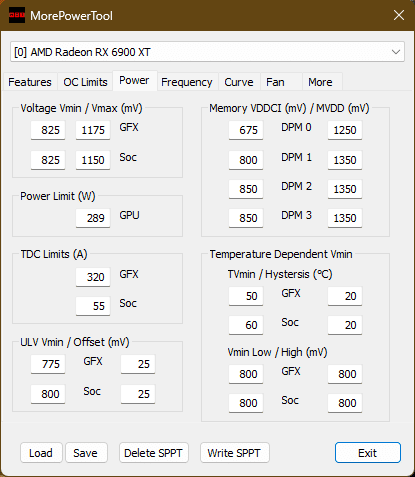Image resolution: width=415 pixels, height=477 pixels.
Task: Click the 'ULV Vmin / Offset (mV)' label
Action: coord(75,342)
